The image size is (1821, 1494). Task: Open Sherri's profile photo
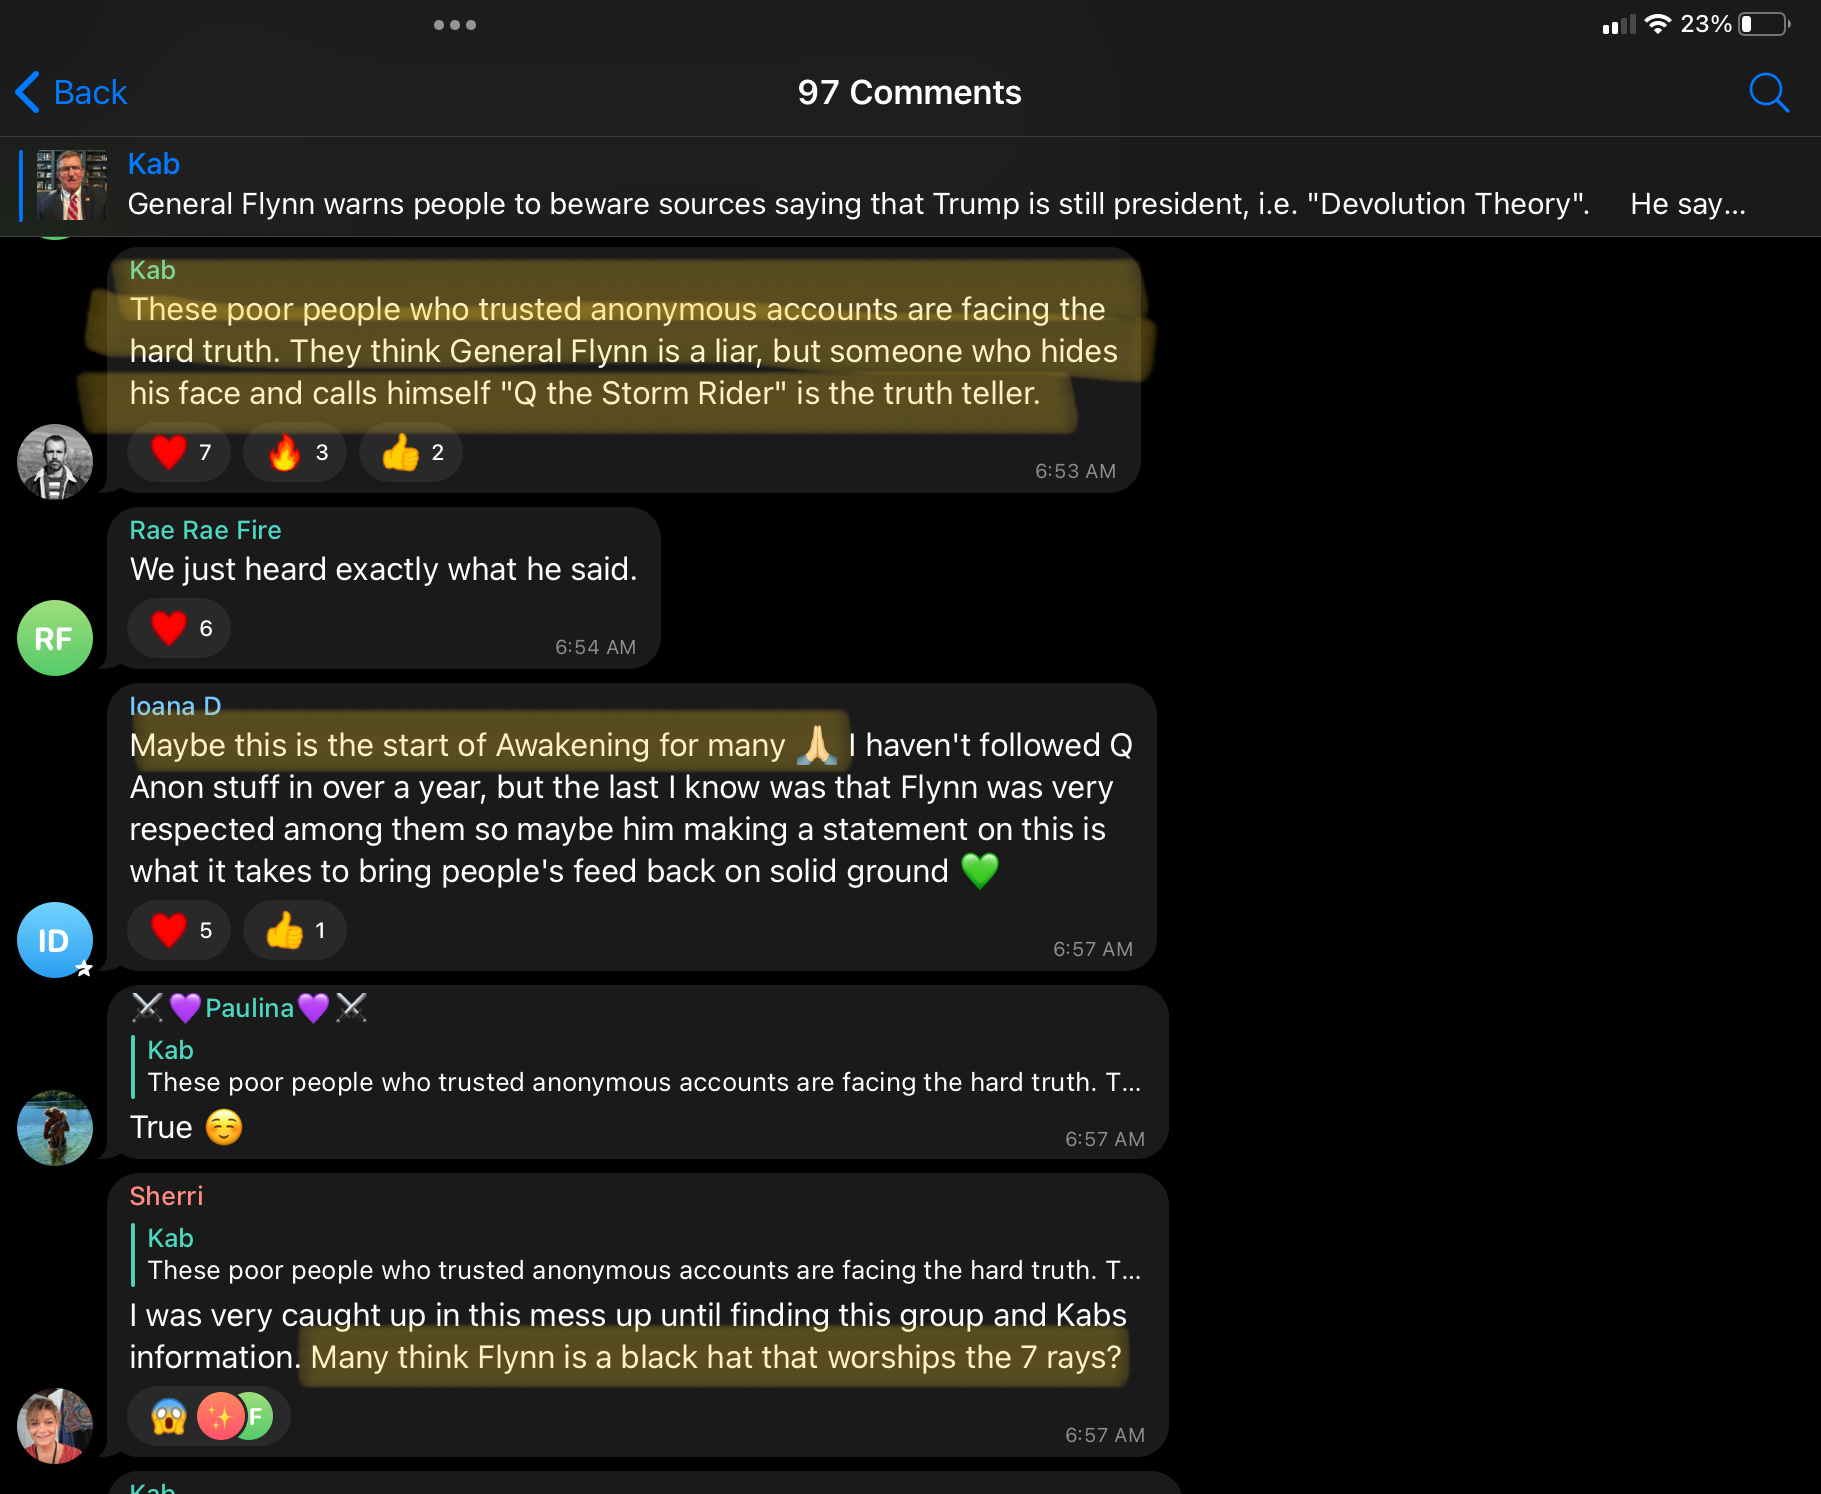(55, 1426)
